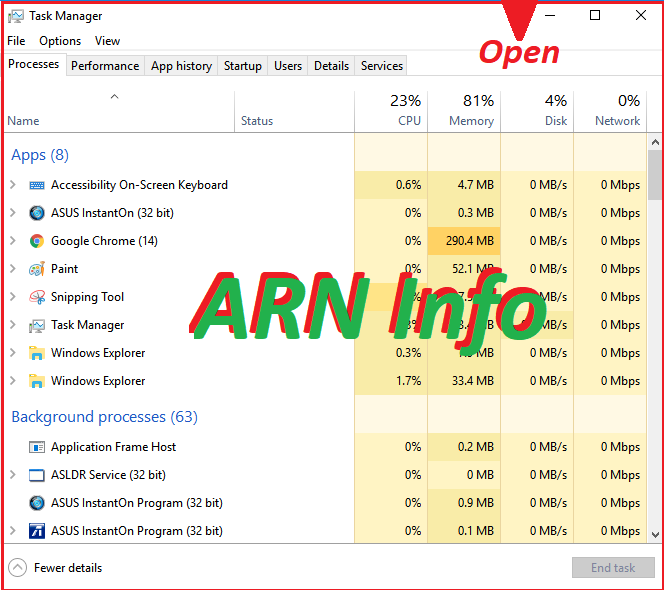Switch to the App history tab
664x590 pixels.
click(181, 66)
